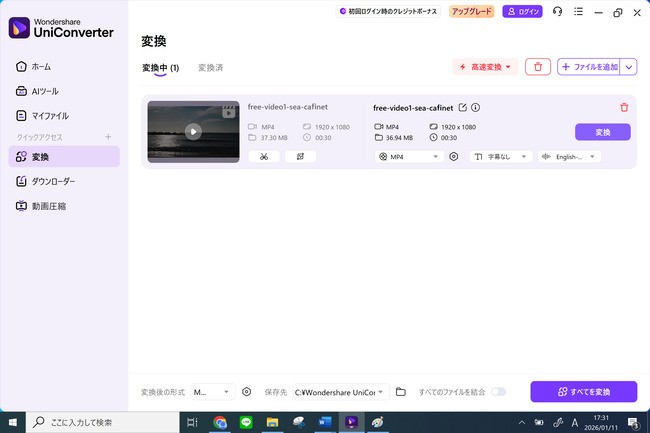Open the headset support icon
650x433 pixels.
point(558,12)
